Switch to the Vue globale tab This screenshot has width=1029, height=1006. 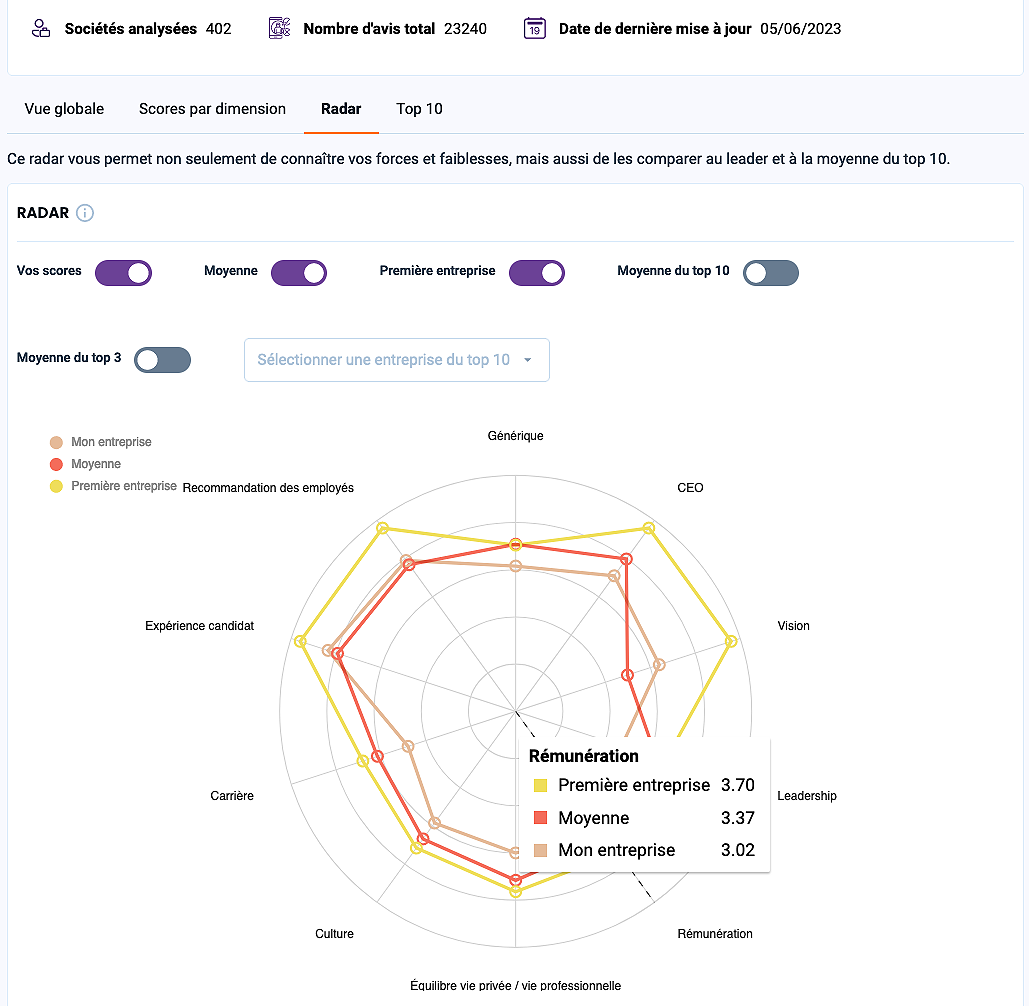[x=64, y=109]
